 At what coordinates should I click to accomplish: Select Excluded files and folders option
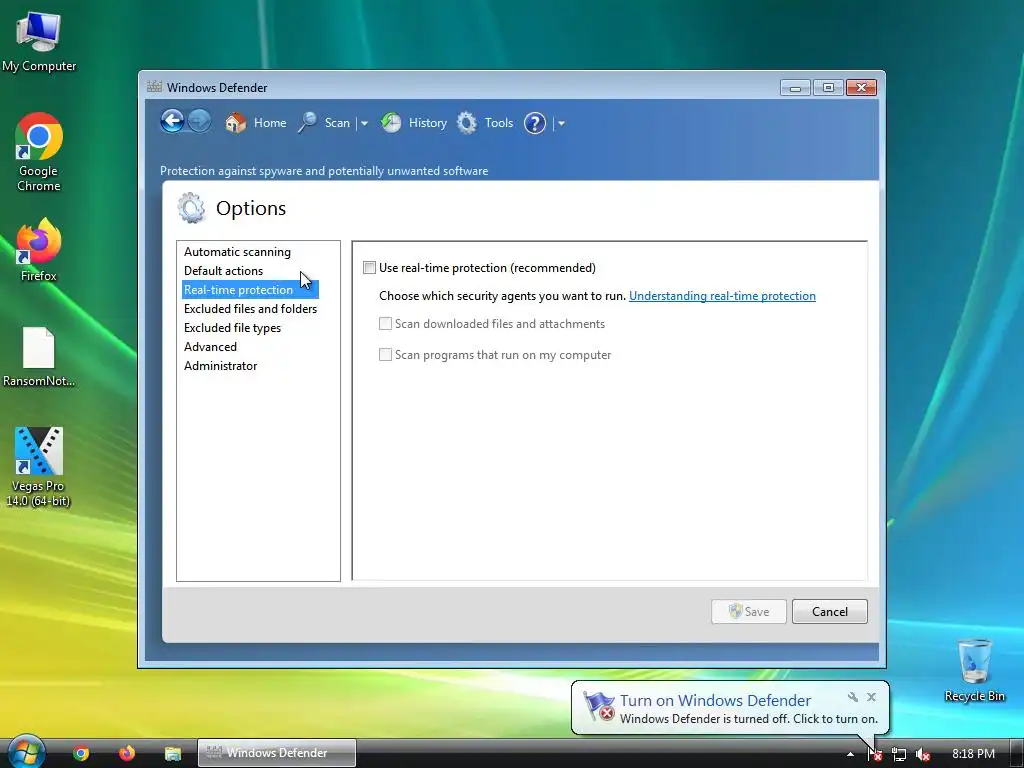[x=250, y=308]
